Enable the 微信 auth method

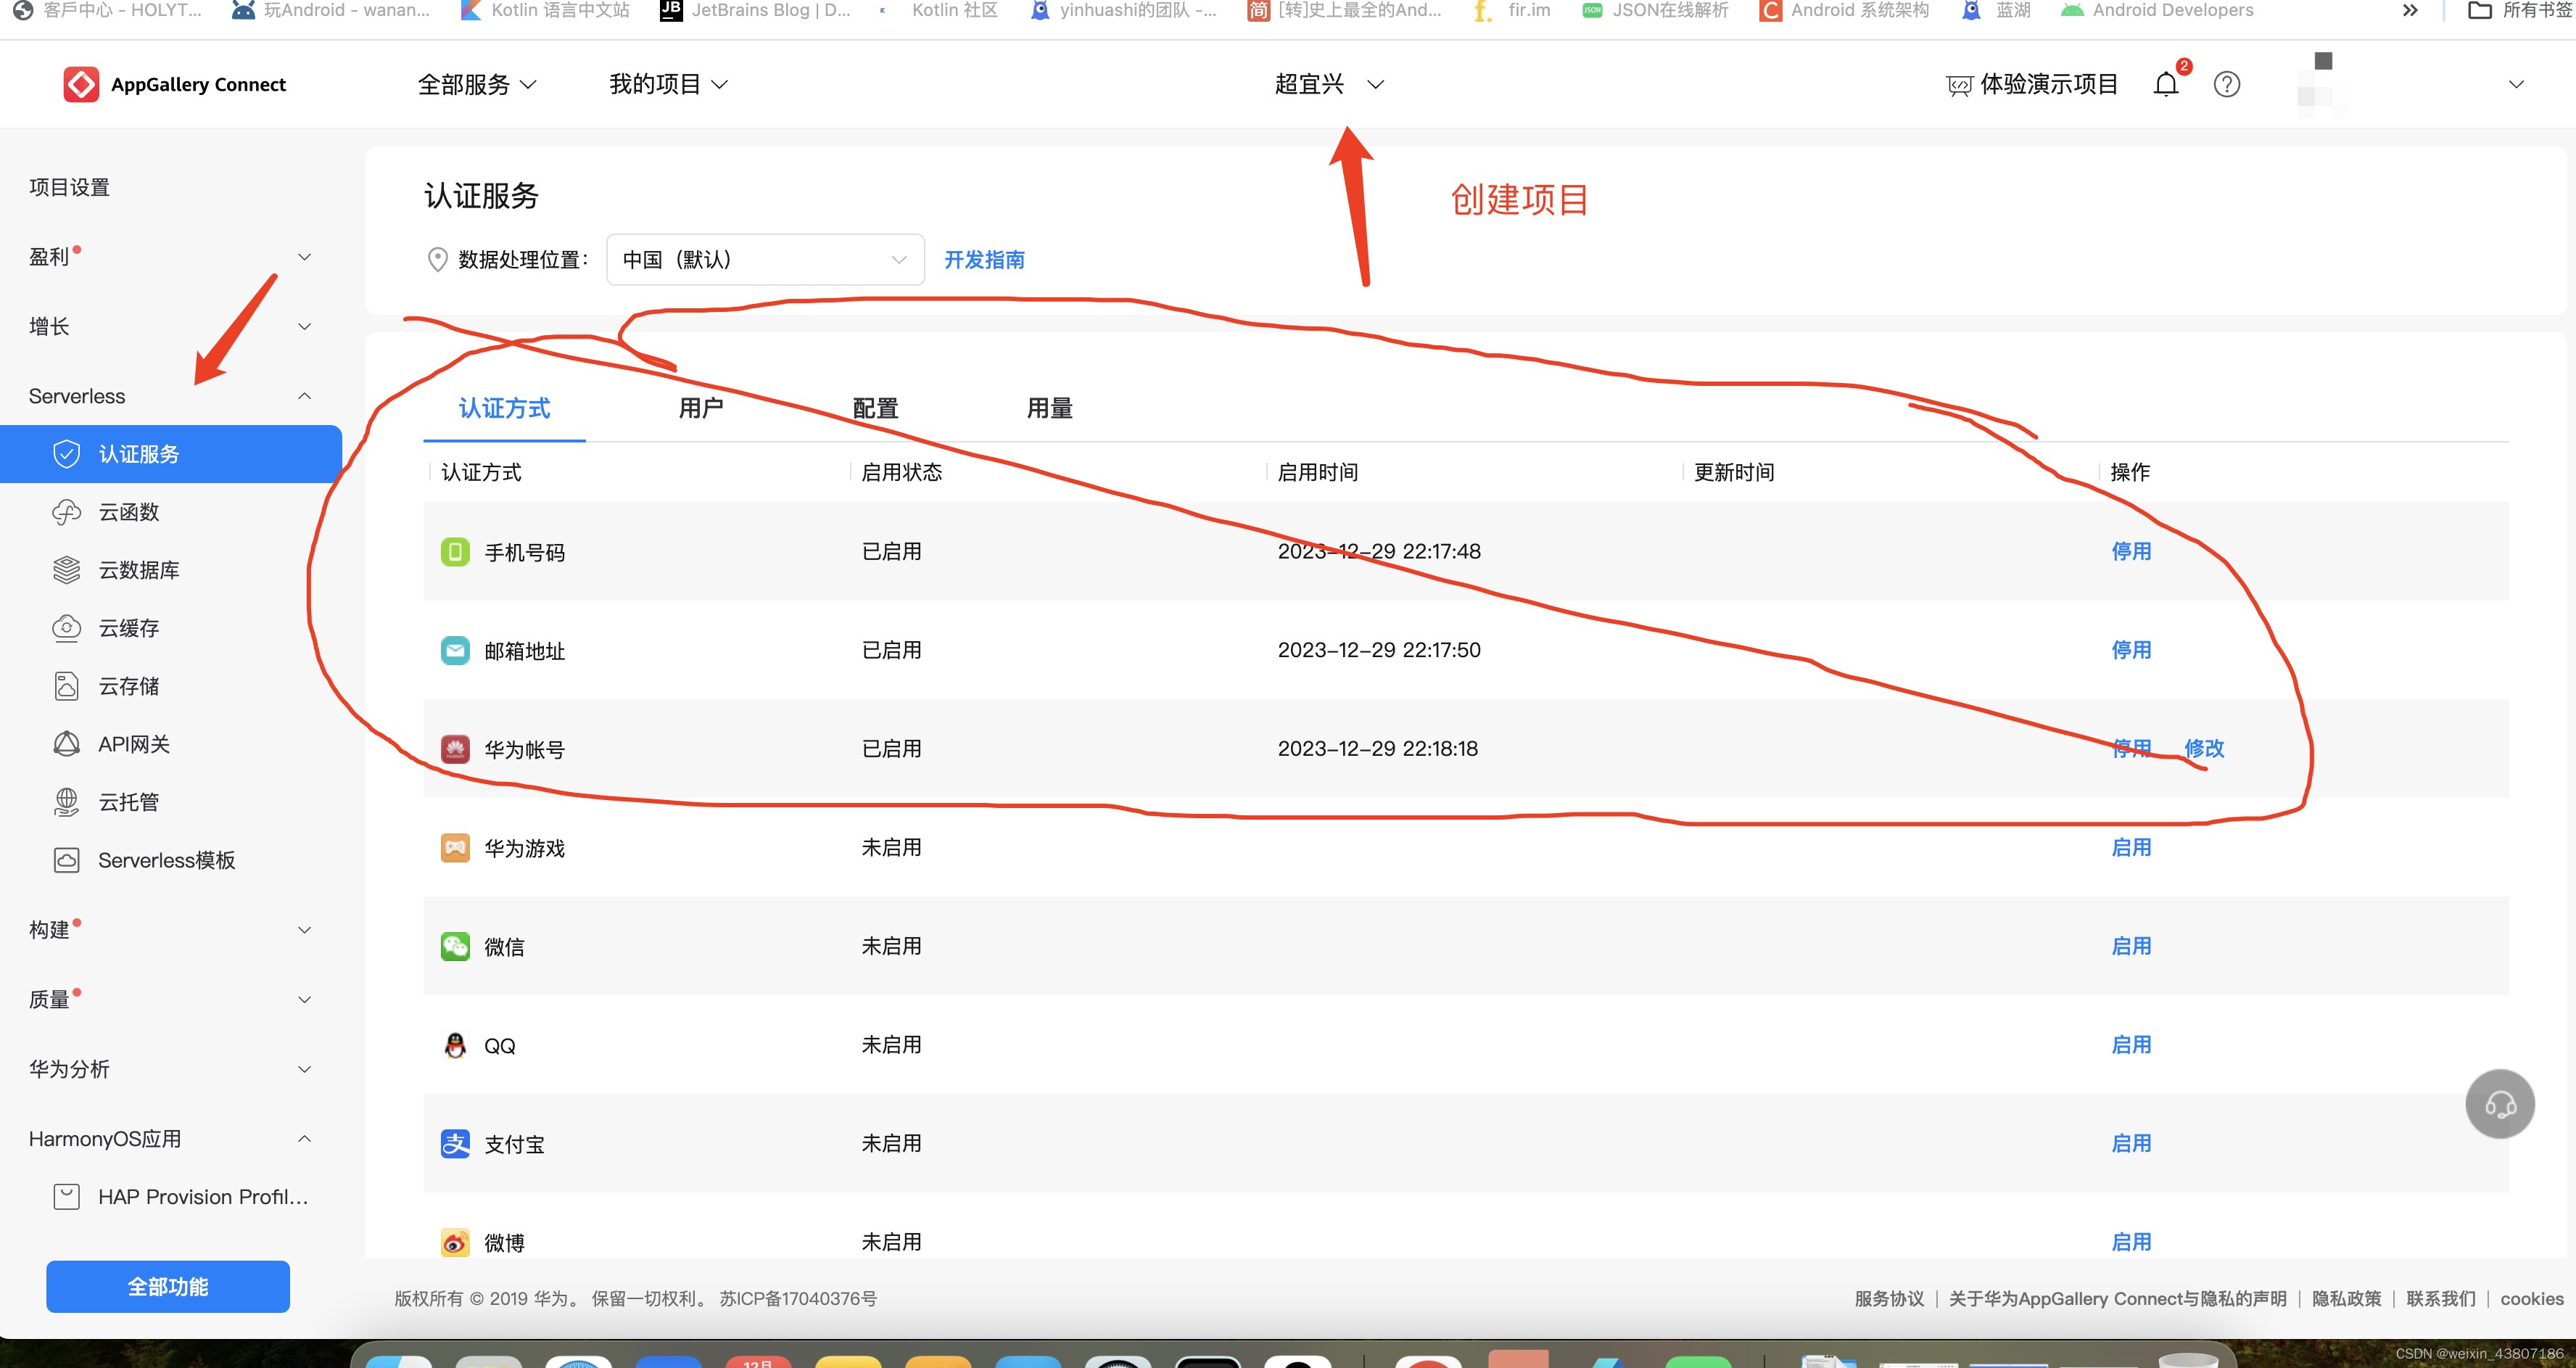point(2131,946)
